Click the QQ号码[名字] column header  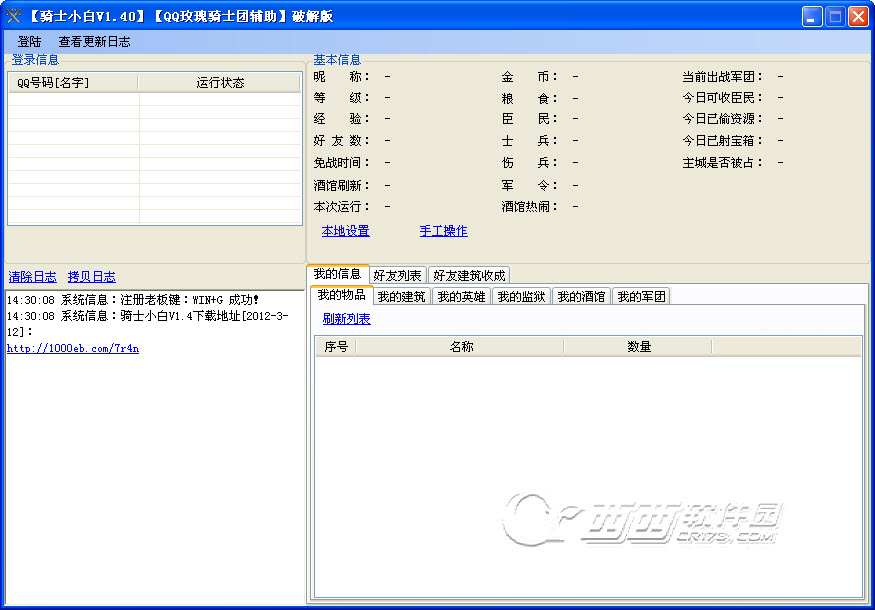tap(73, 83)
